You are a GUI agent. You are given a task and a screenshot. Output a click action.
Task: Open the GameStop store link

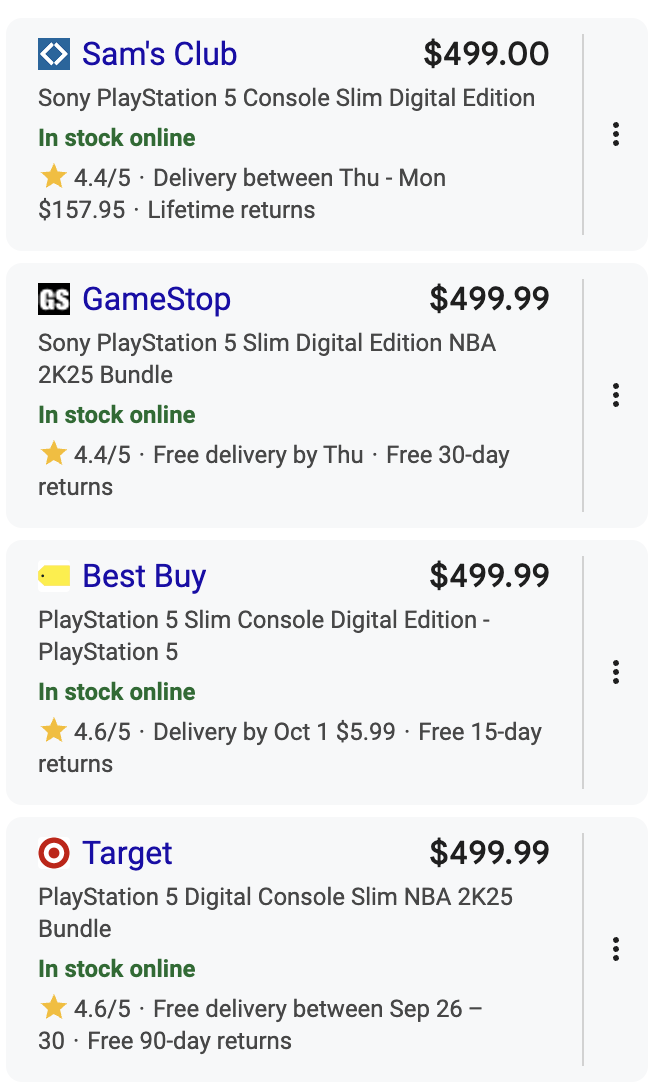(x=156, y=299)
